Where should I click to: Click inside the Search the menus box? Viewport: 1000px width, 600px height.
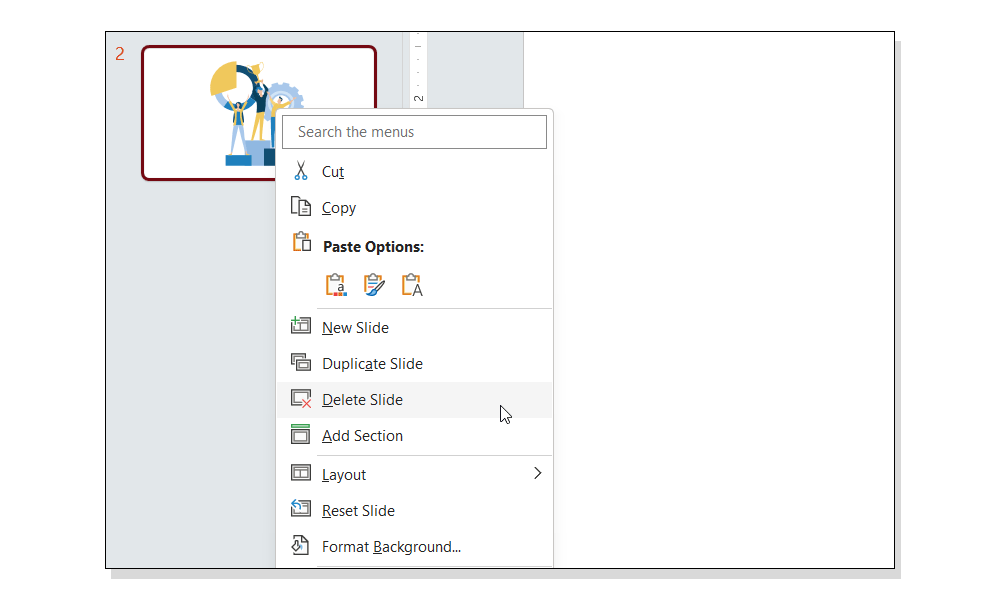(x=414, y=131)
